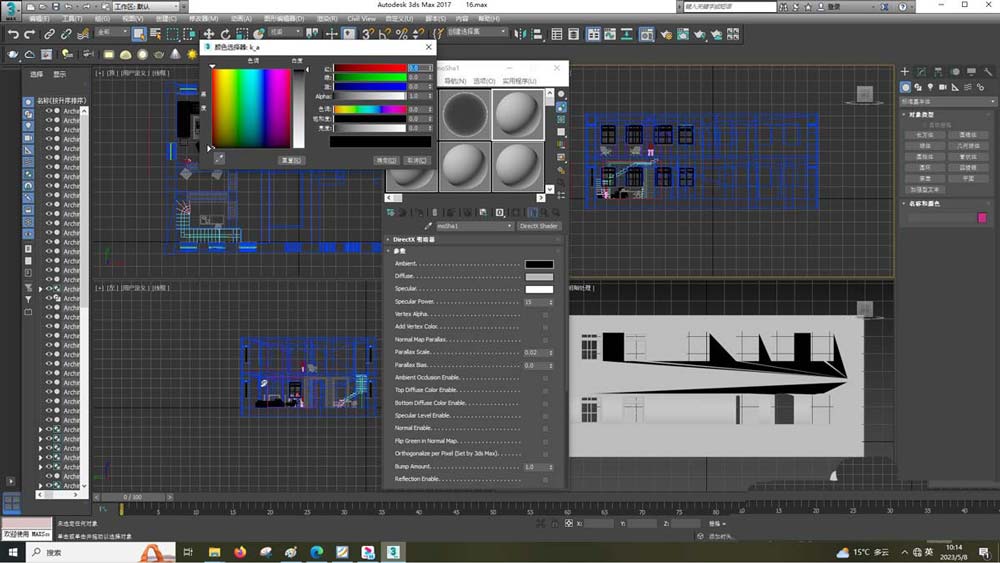Tick the Normal Enable checkbox

[545, 428]
